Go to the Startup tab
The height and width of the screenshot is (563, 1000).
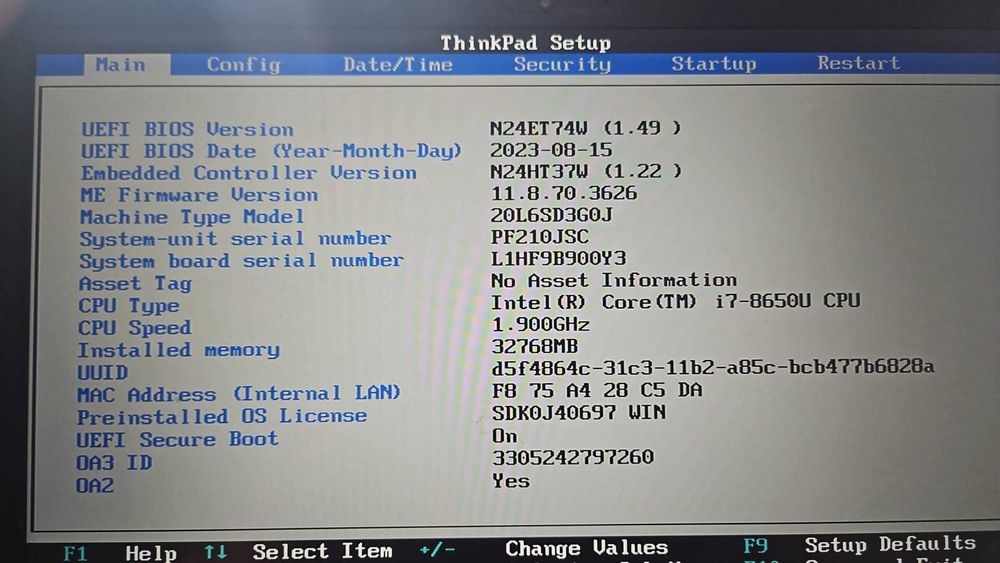pos(714,63)
